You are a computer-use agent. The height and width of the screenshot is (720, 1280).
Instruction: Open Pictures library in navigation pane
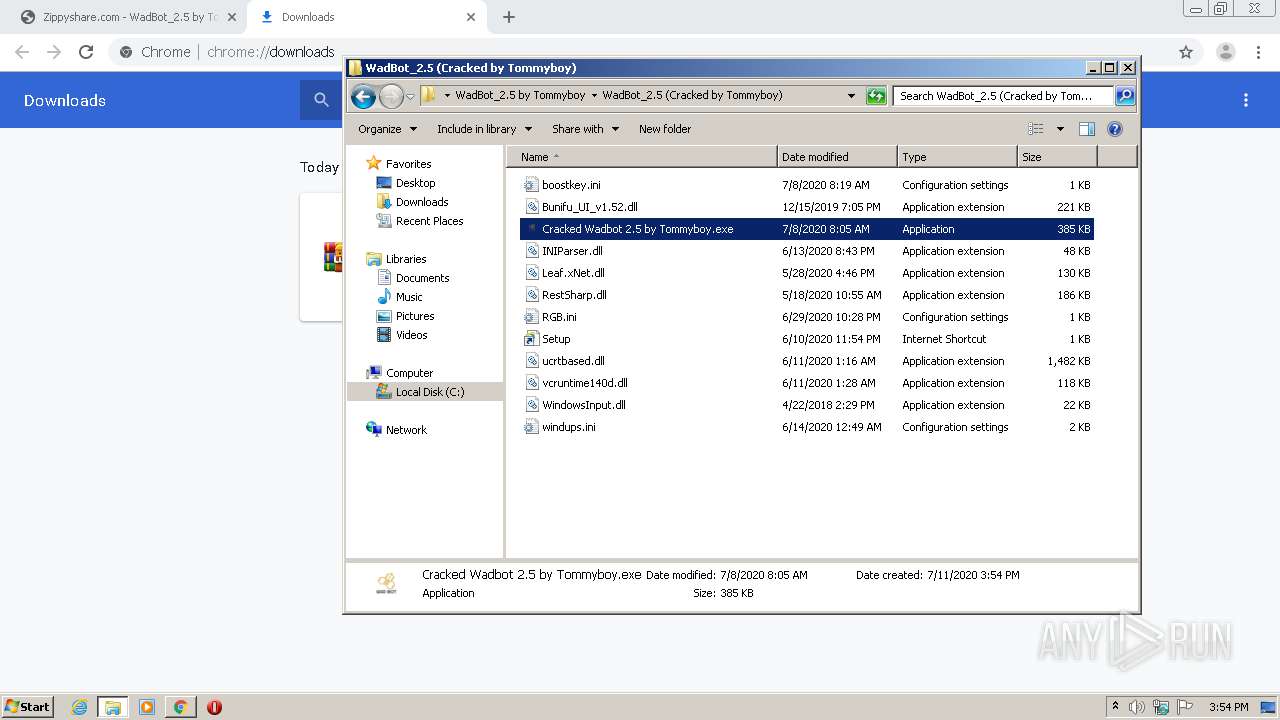tap(405, 316)
